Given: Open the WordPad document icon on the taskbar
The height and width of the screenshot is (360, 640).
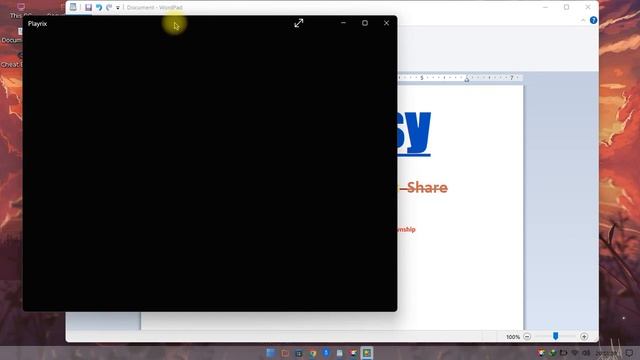Looking at the screenshot, I should 340,353.
